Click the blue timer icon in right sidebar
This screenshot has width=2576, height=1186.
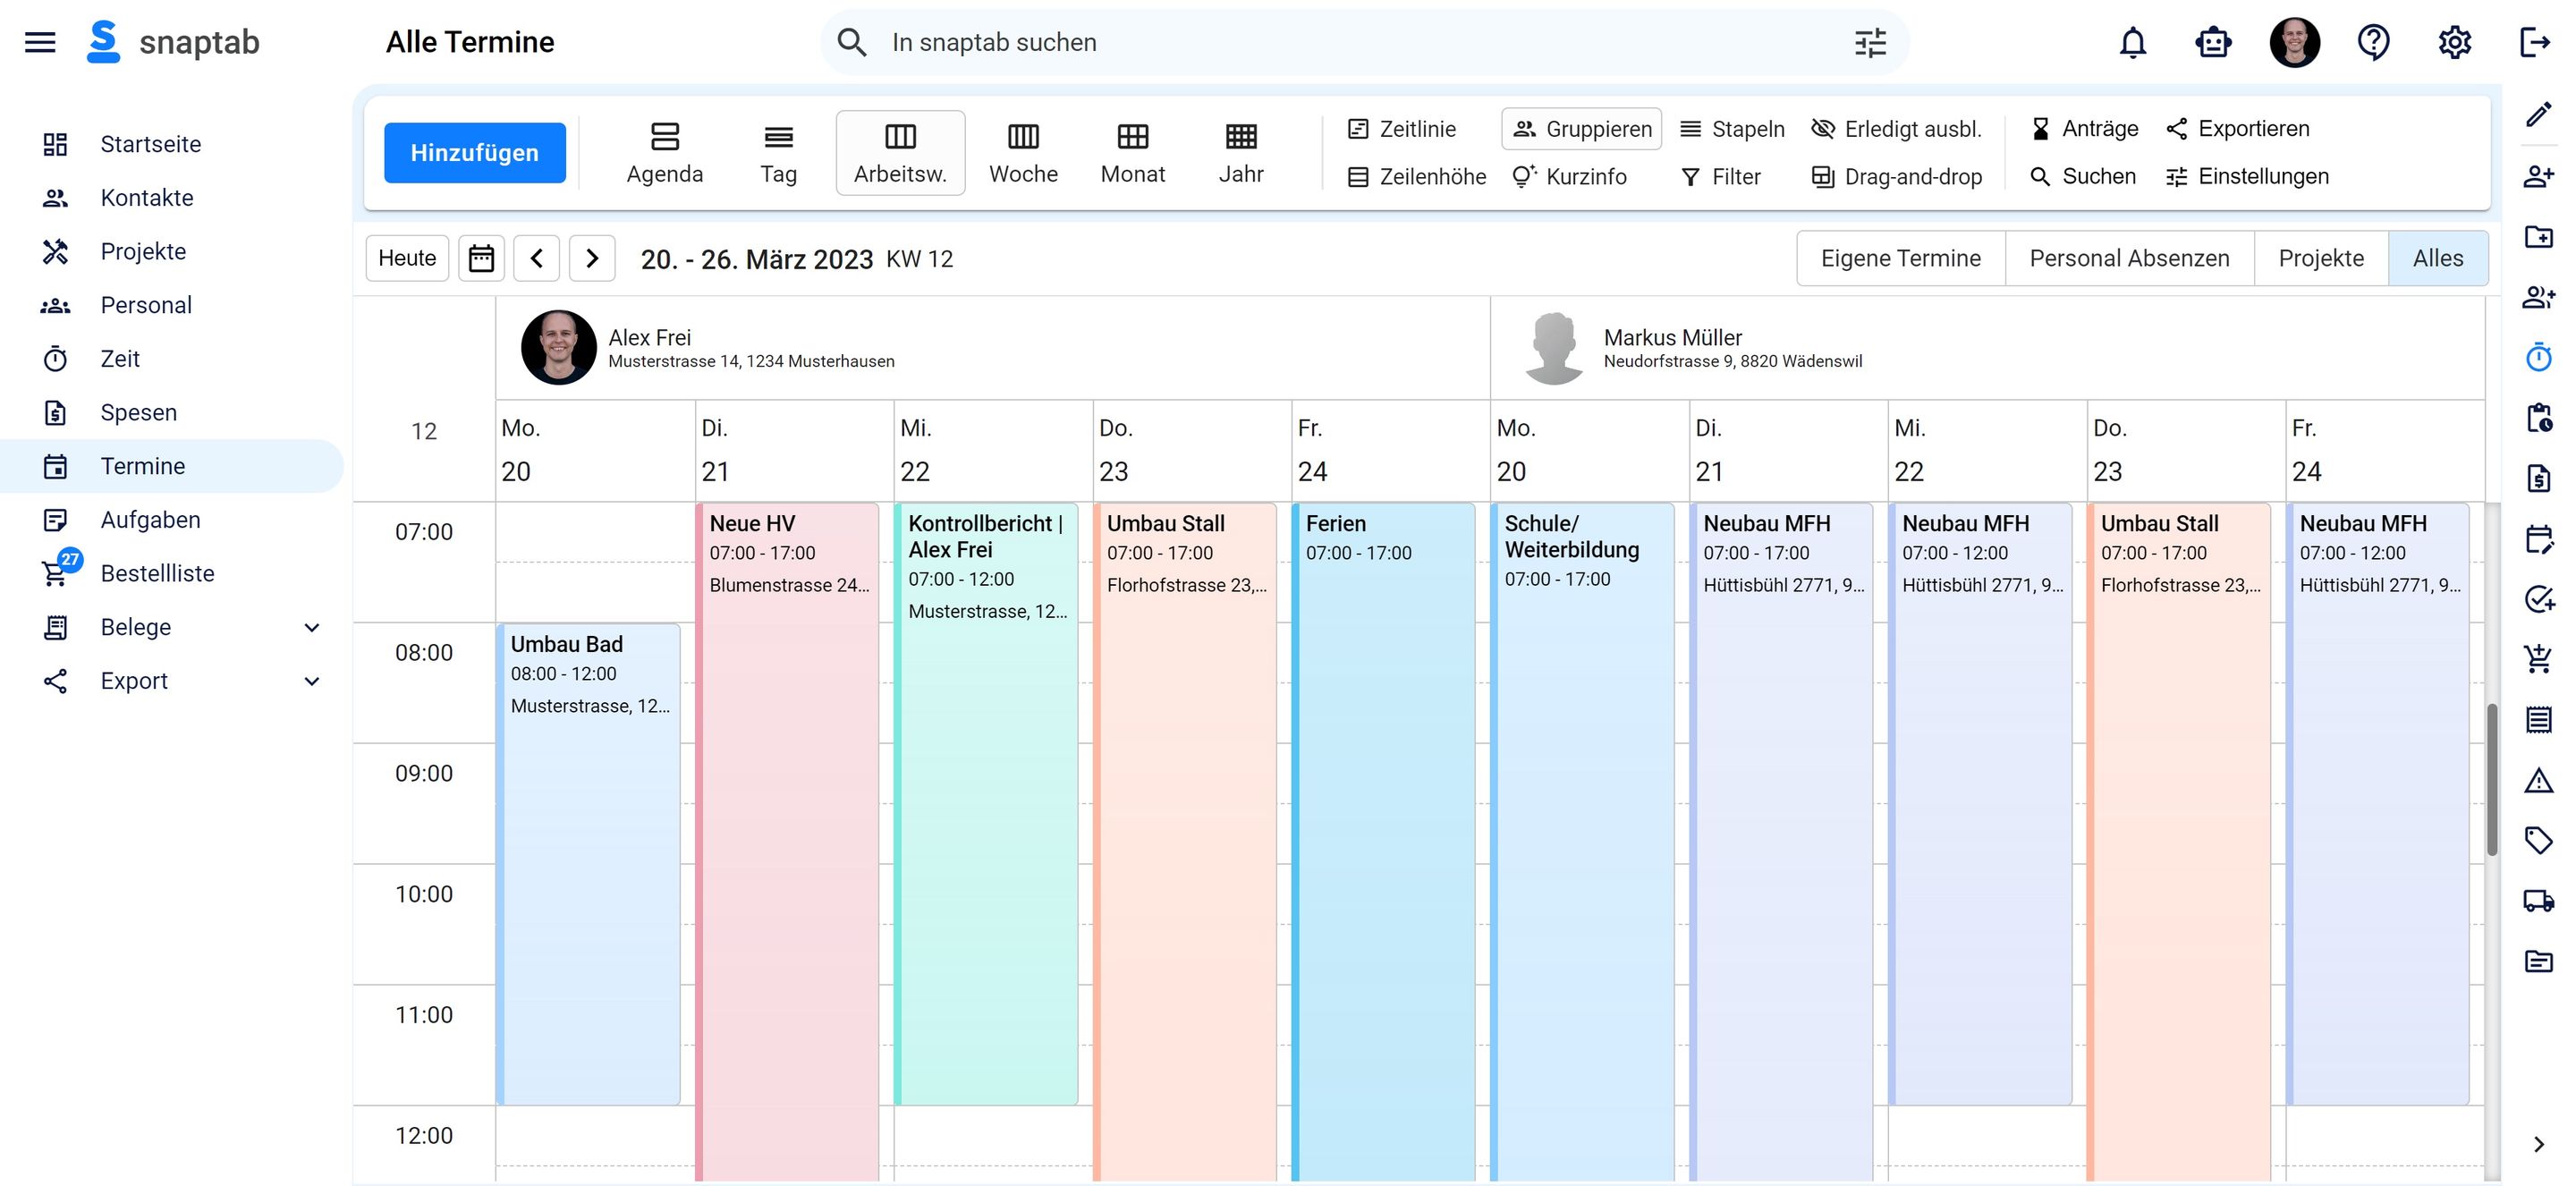click(2538, 357)
